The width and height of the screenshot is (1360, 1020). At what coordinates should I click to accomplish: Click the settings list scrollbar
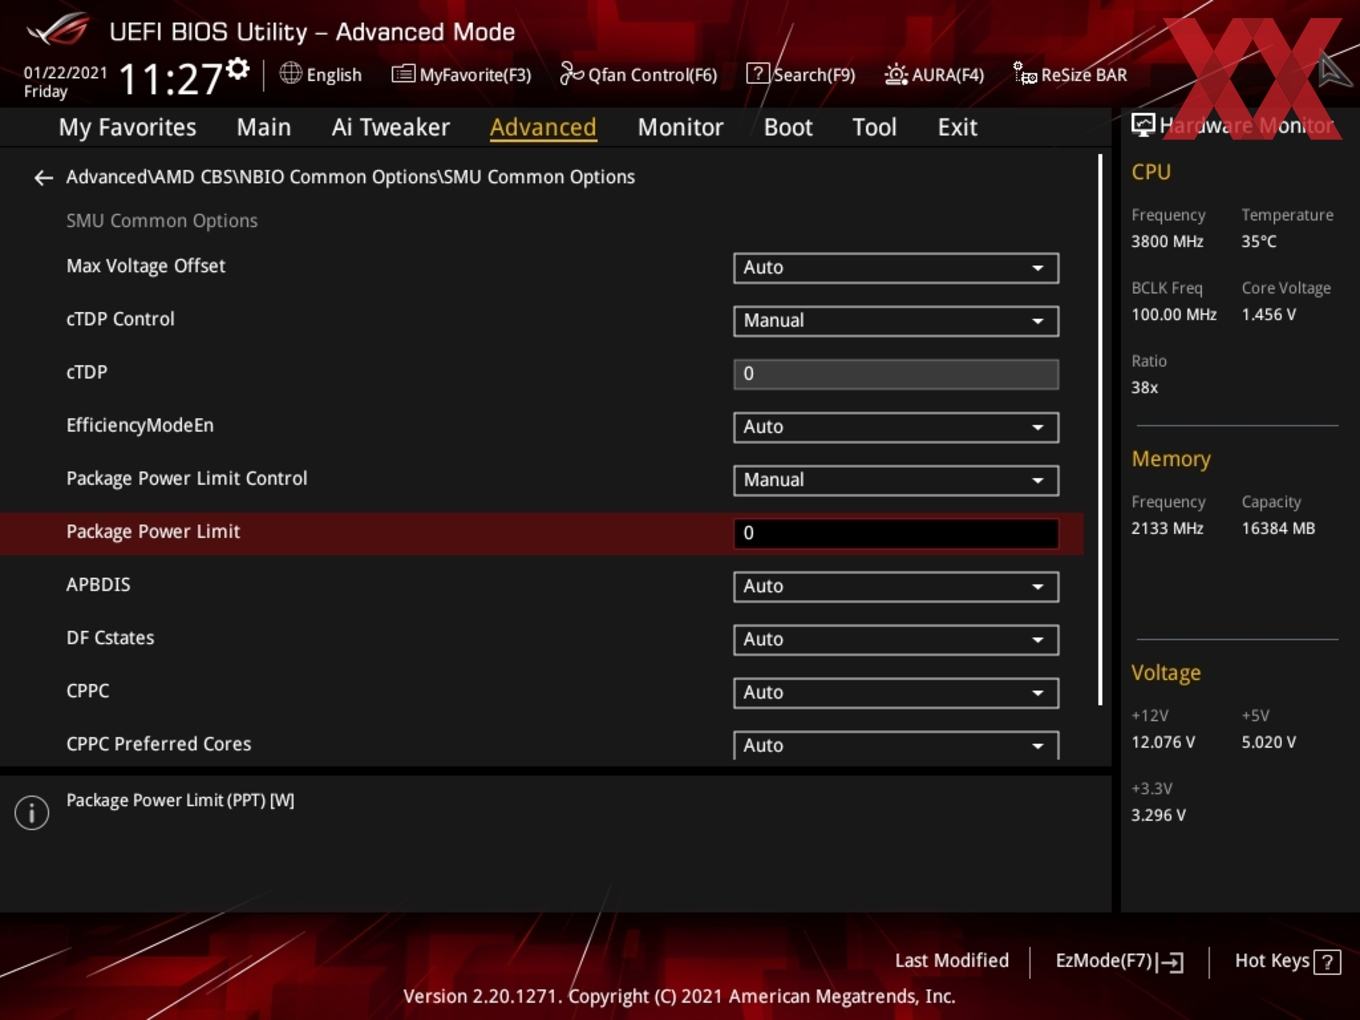pyautogui.click(x=1100, y=430)
